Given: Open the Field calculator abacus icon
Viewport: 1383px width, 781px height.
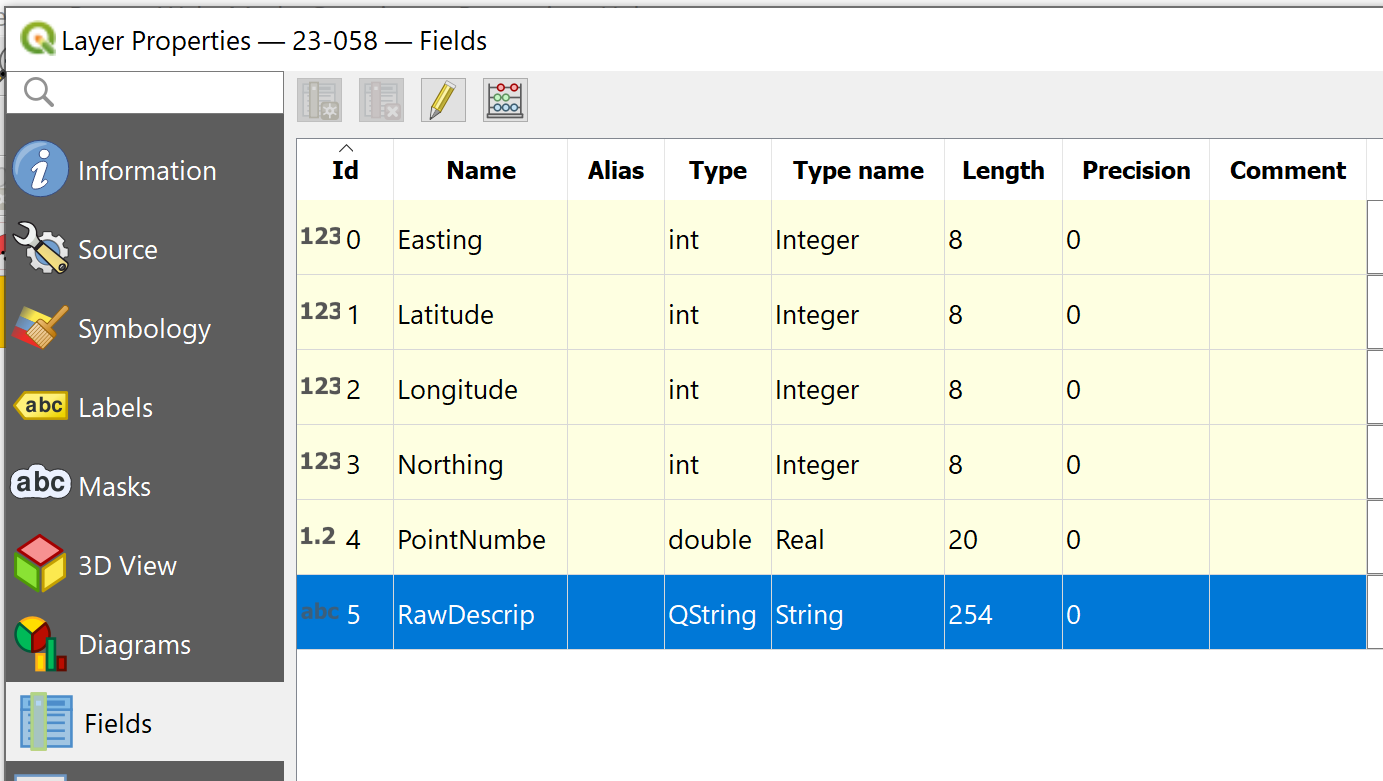Looking at the screenshot, I should [505, 100].
